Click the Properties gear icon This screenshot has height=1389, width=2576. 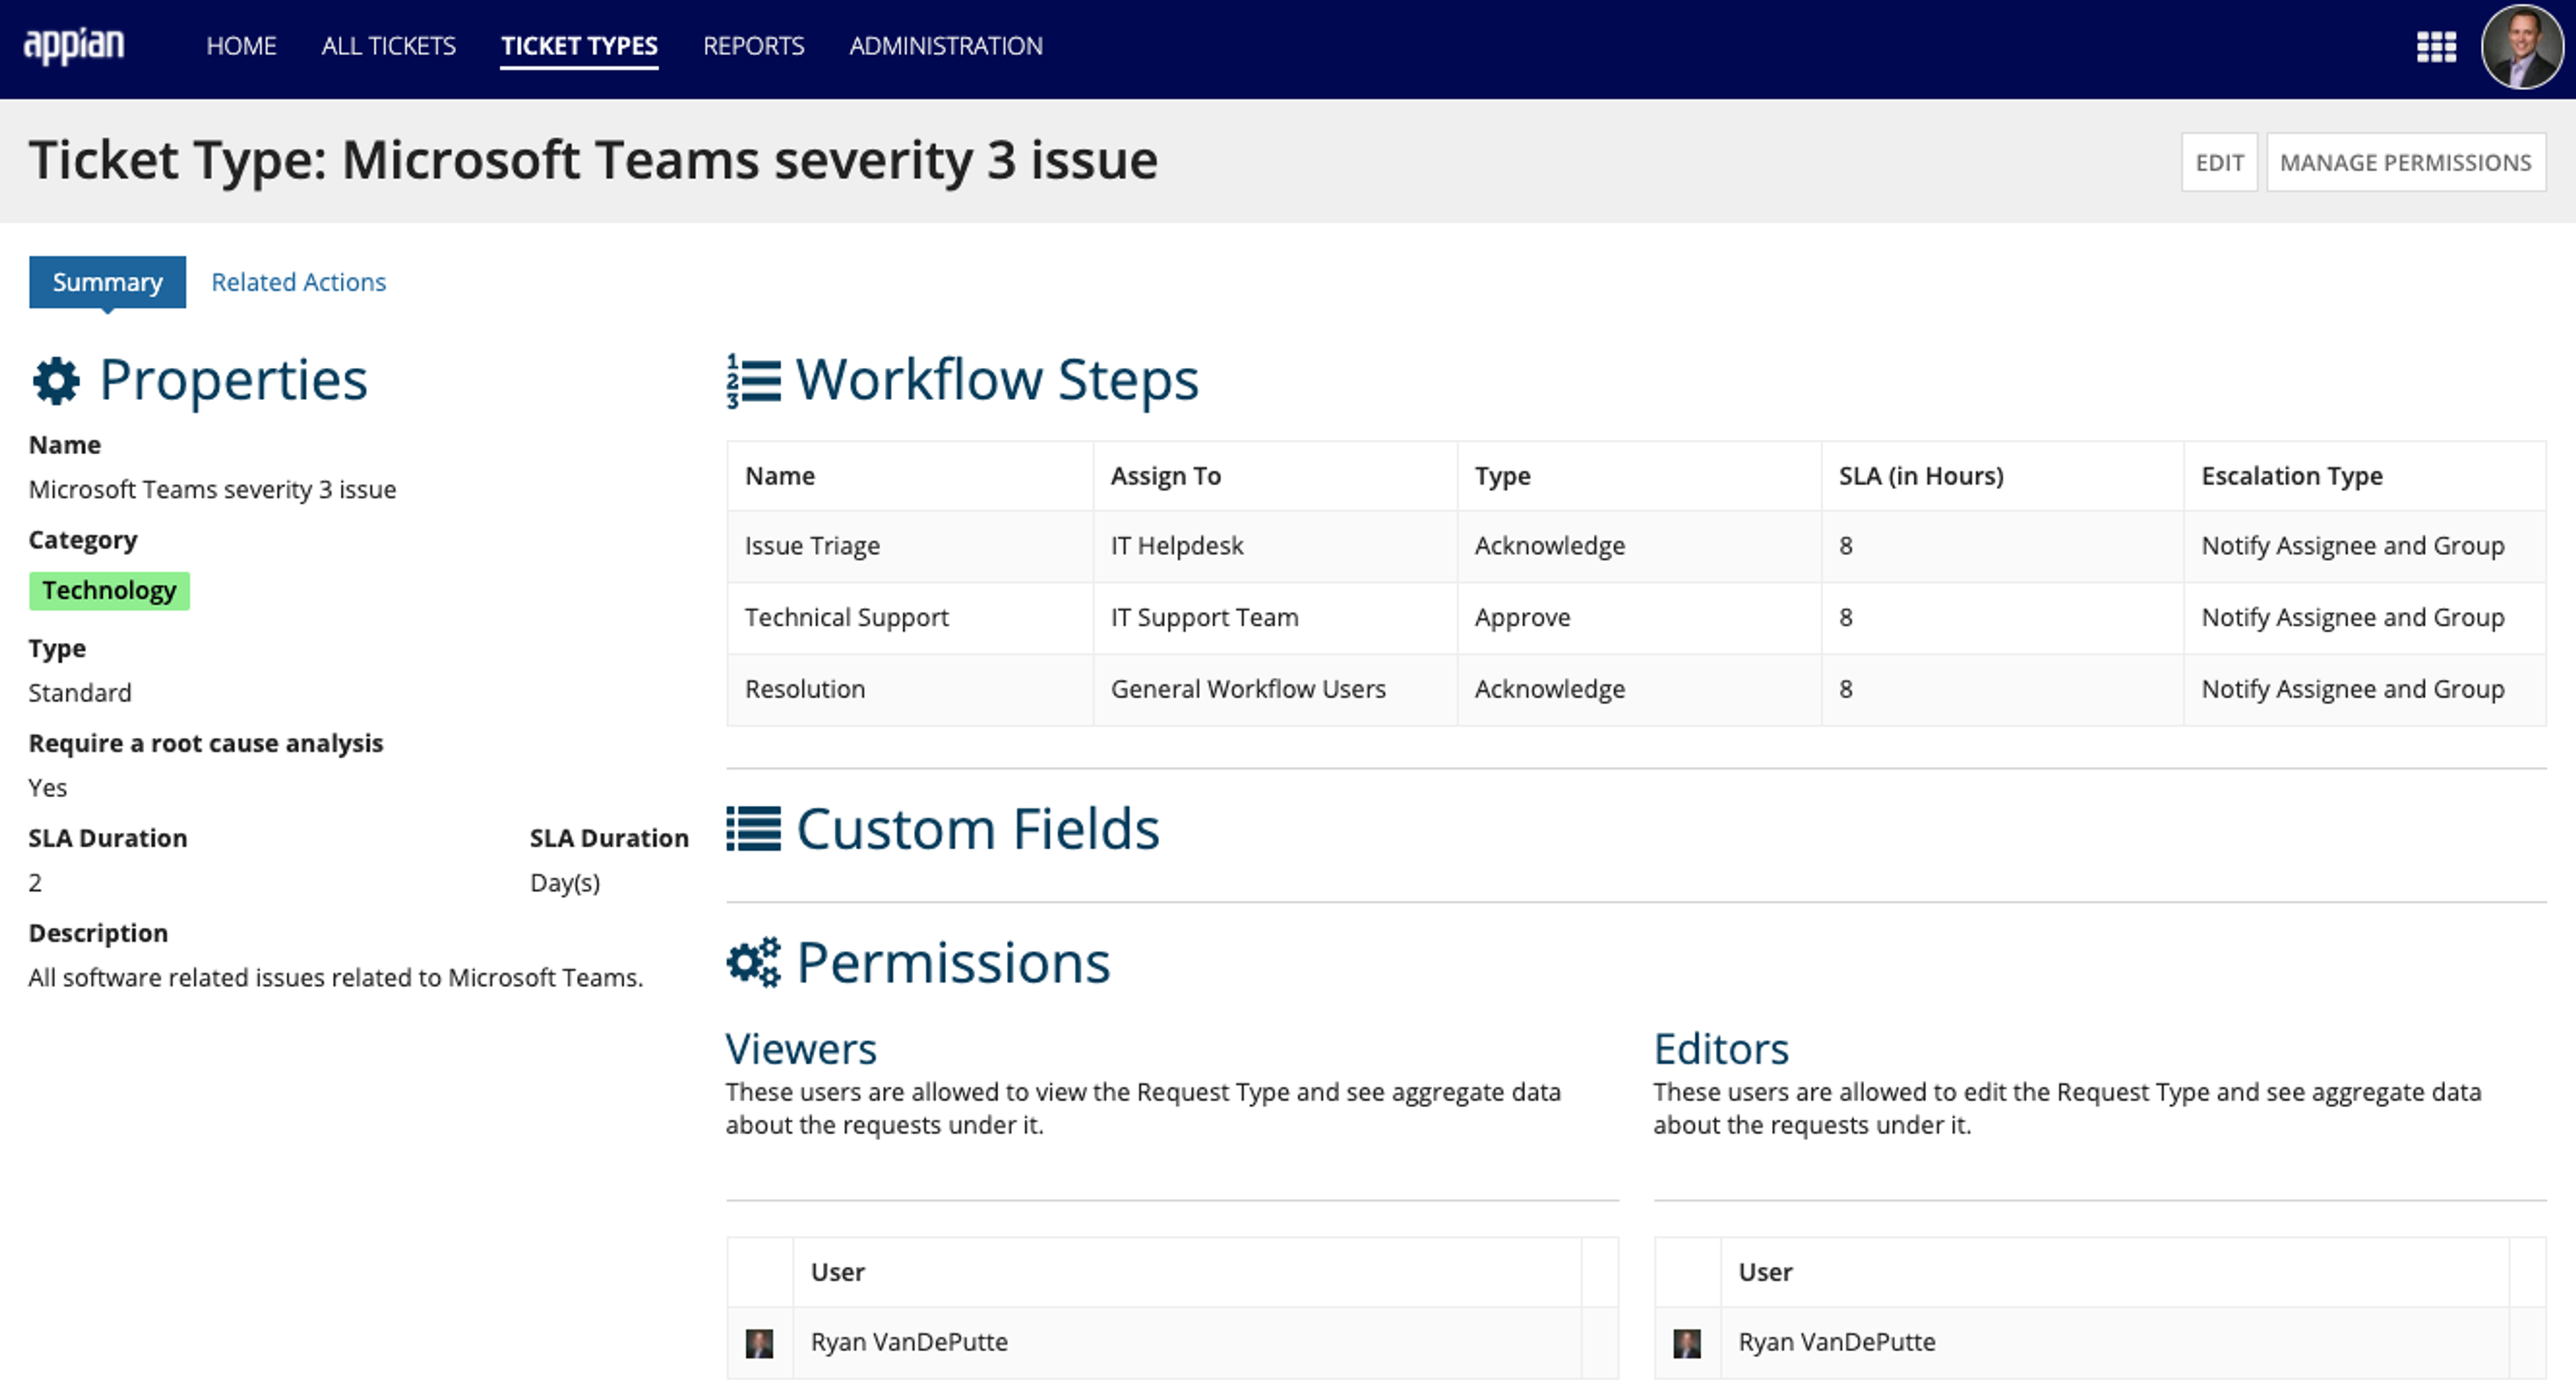click(x=56, y=381)
